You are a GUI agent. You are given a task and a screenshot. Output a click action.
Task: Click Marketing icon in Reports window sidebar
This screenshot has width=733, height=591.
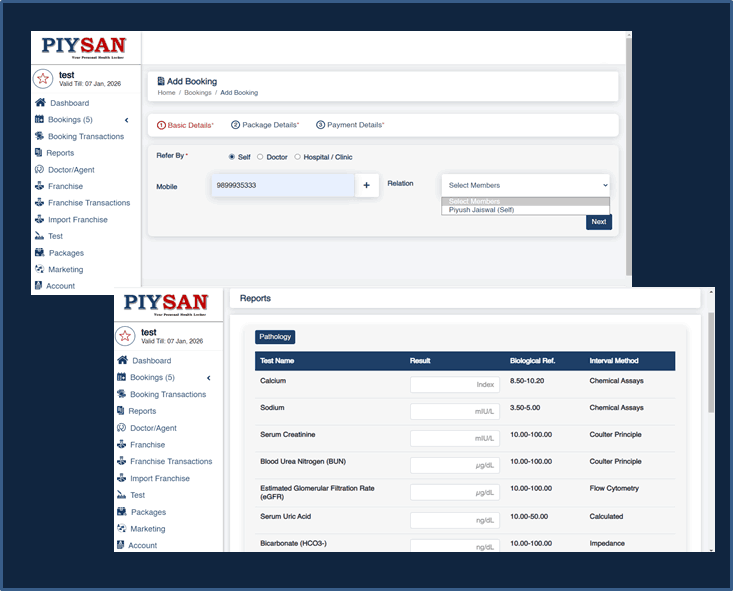(x=122, y=528)
